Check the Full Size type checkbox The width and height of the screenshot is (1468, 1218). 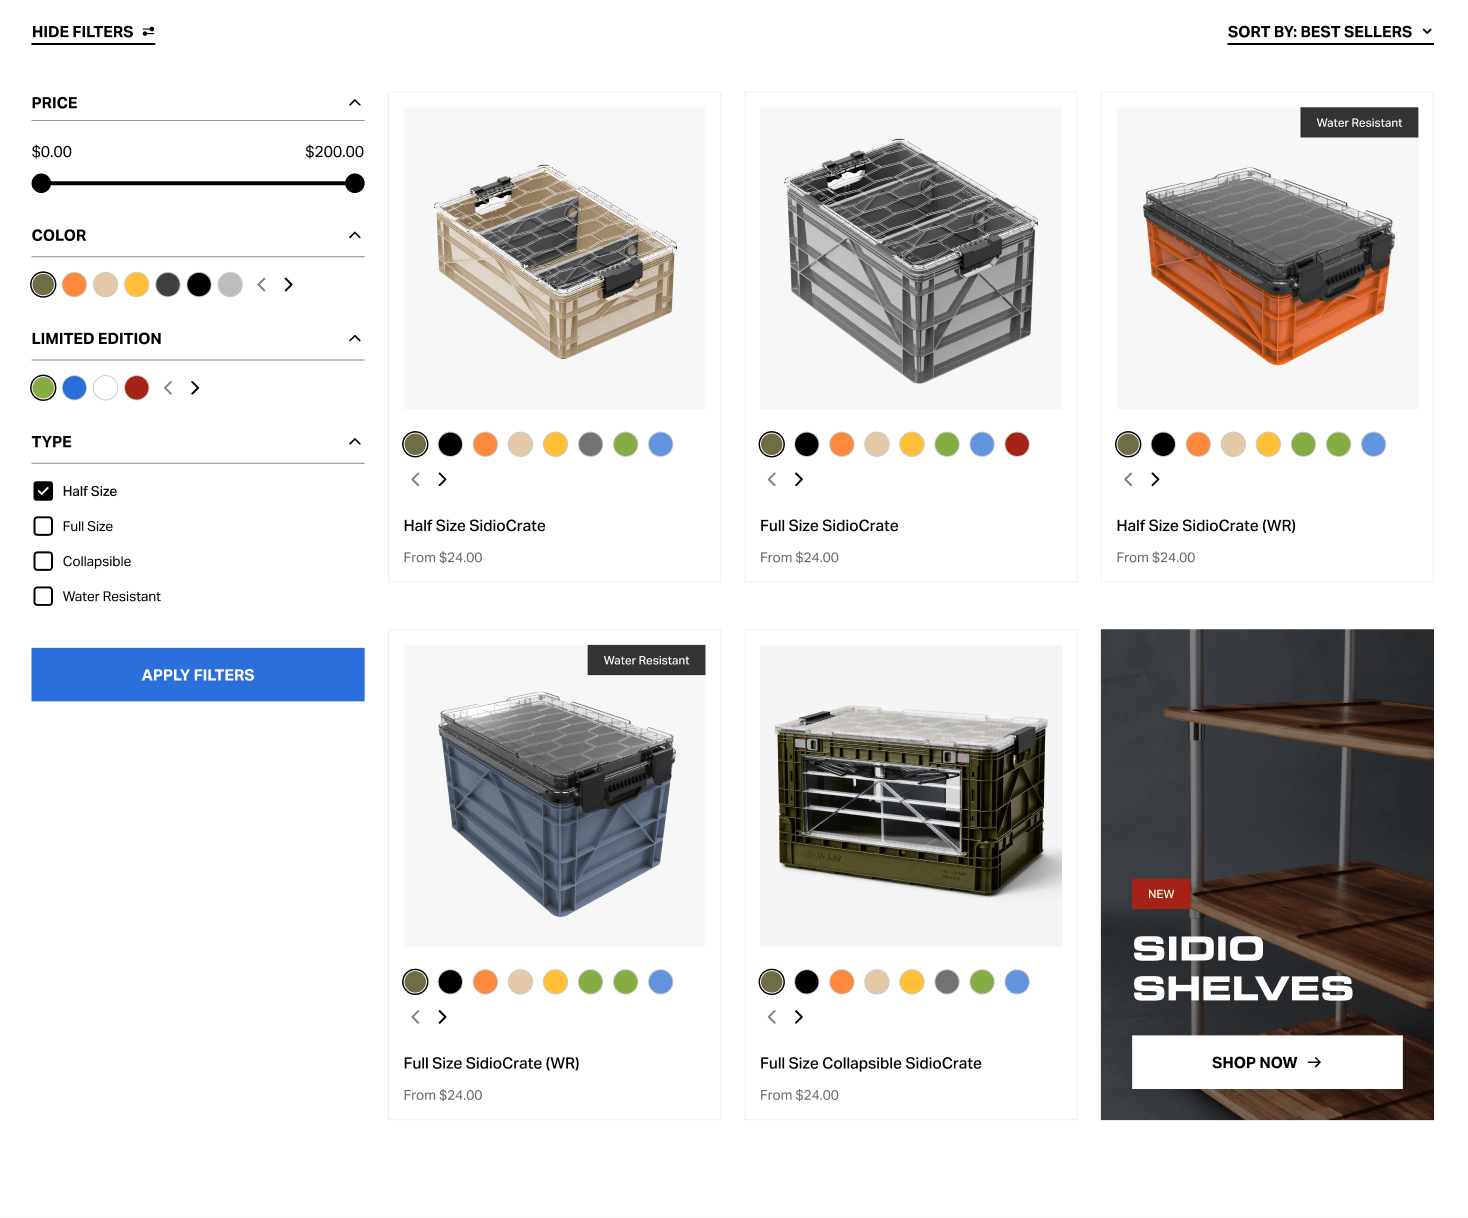[43, 526]
